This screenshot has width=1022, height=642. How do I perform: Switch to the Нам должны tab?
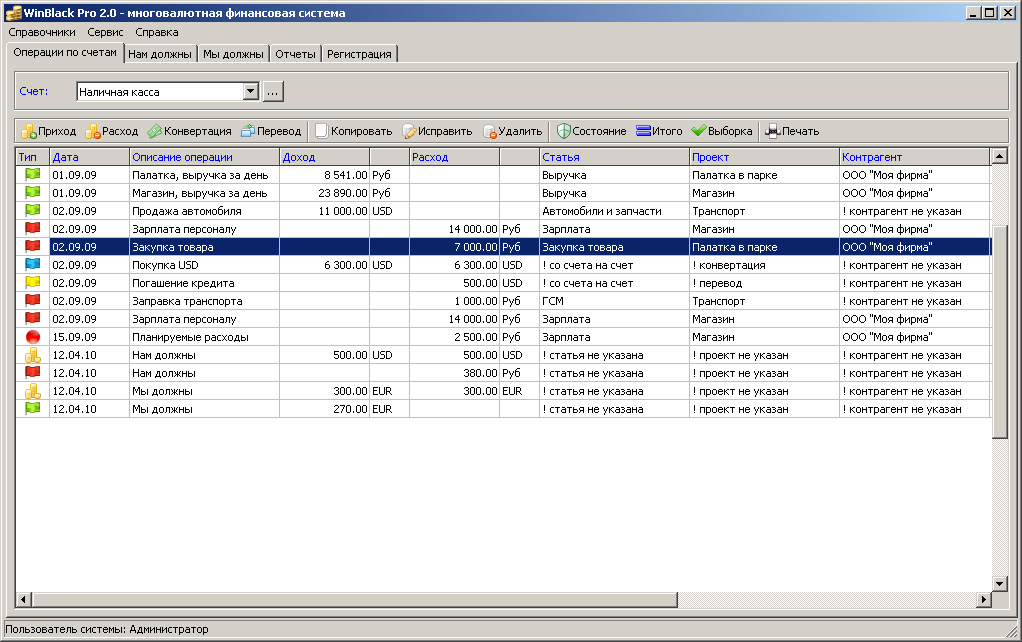coord(160,54)
